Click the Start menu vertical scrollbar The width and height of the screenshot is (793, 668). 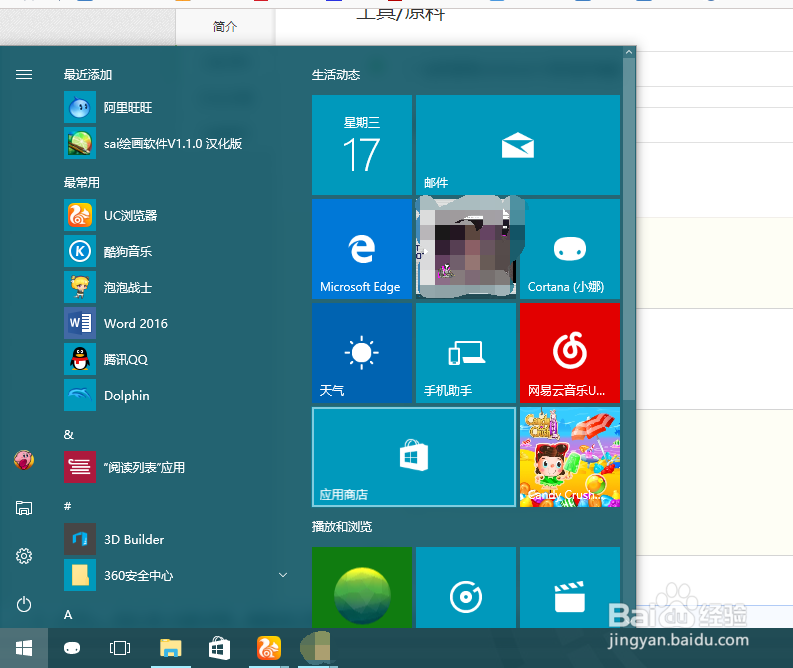pyautogui.click(x=629, y=229)
